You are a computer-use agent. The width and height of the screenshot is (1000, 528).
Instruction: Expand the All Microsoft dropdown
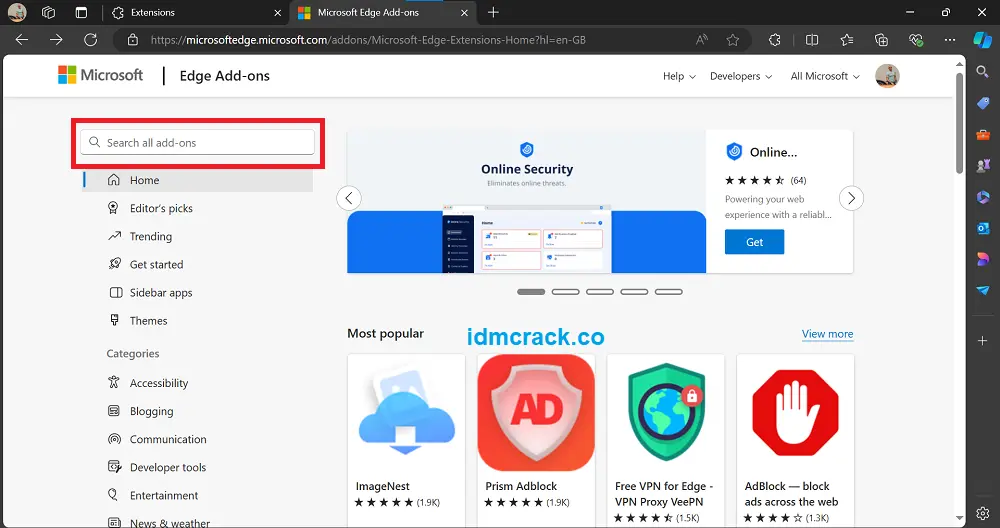(x=825, y=76)
